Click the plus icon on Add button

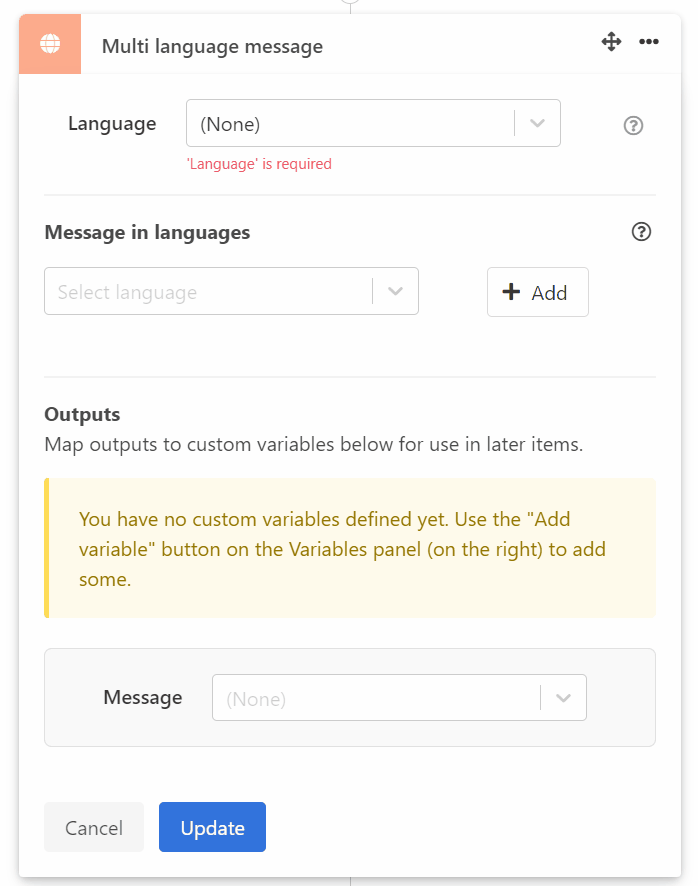click(511, 292)
